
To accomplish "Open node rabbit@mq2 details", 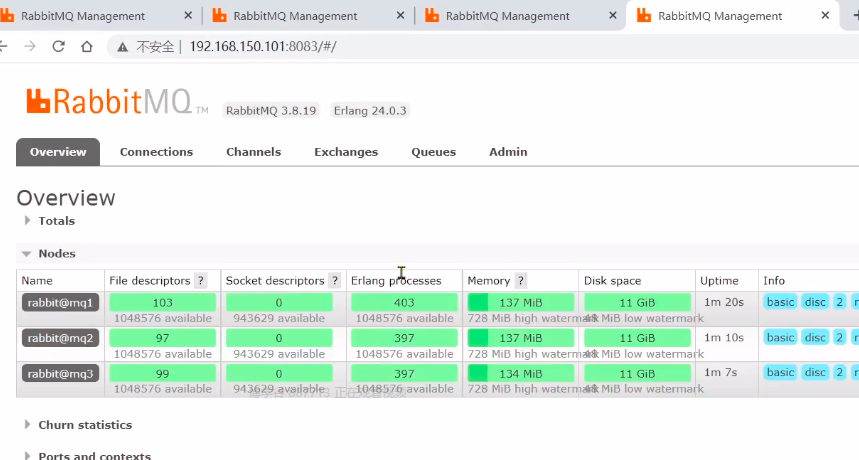I will point(60,338).
